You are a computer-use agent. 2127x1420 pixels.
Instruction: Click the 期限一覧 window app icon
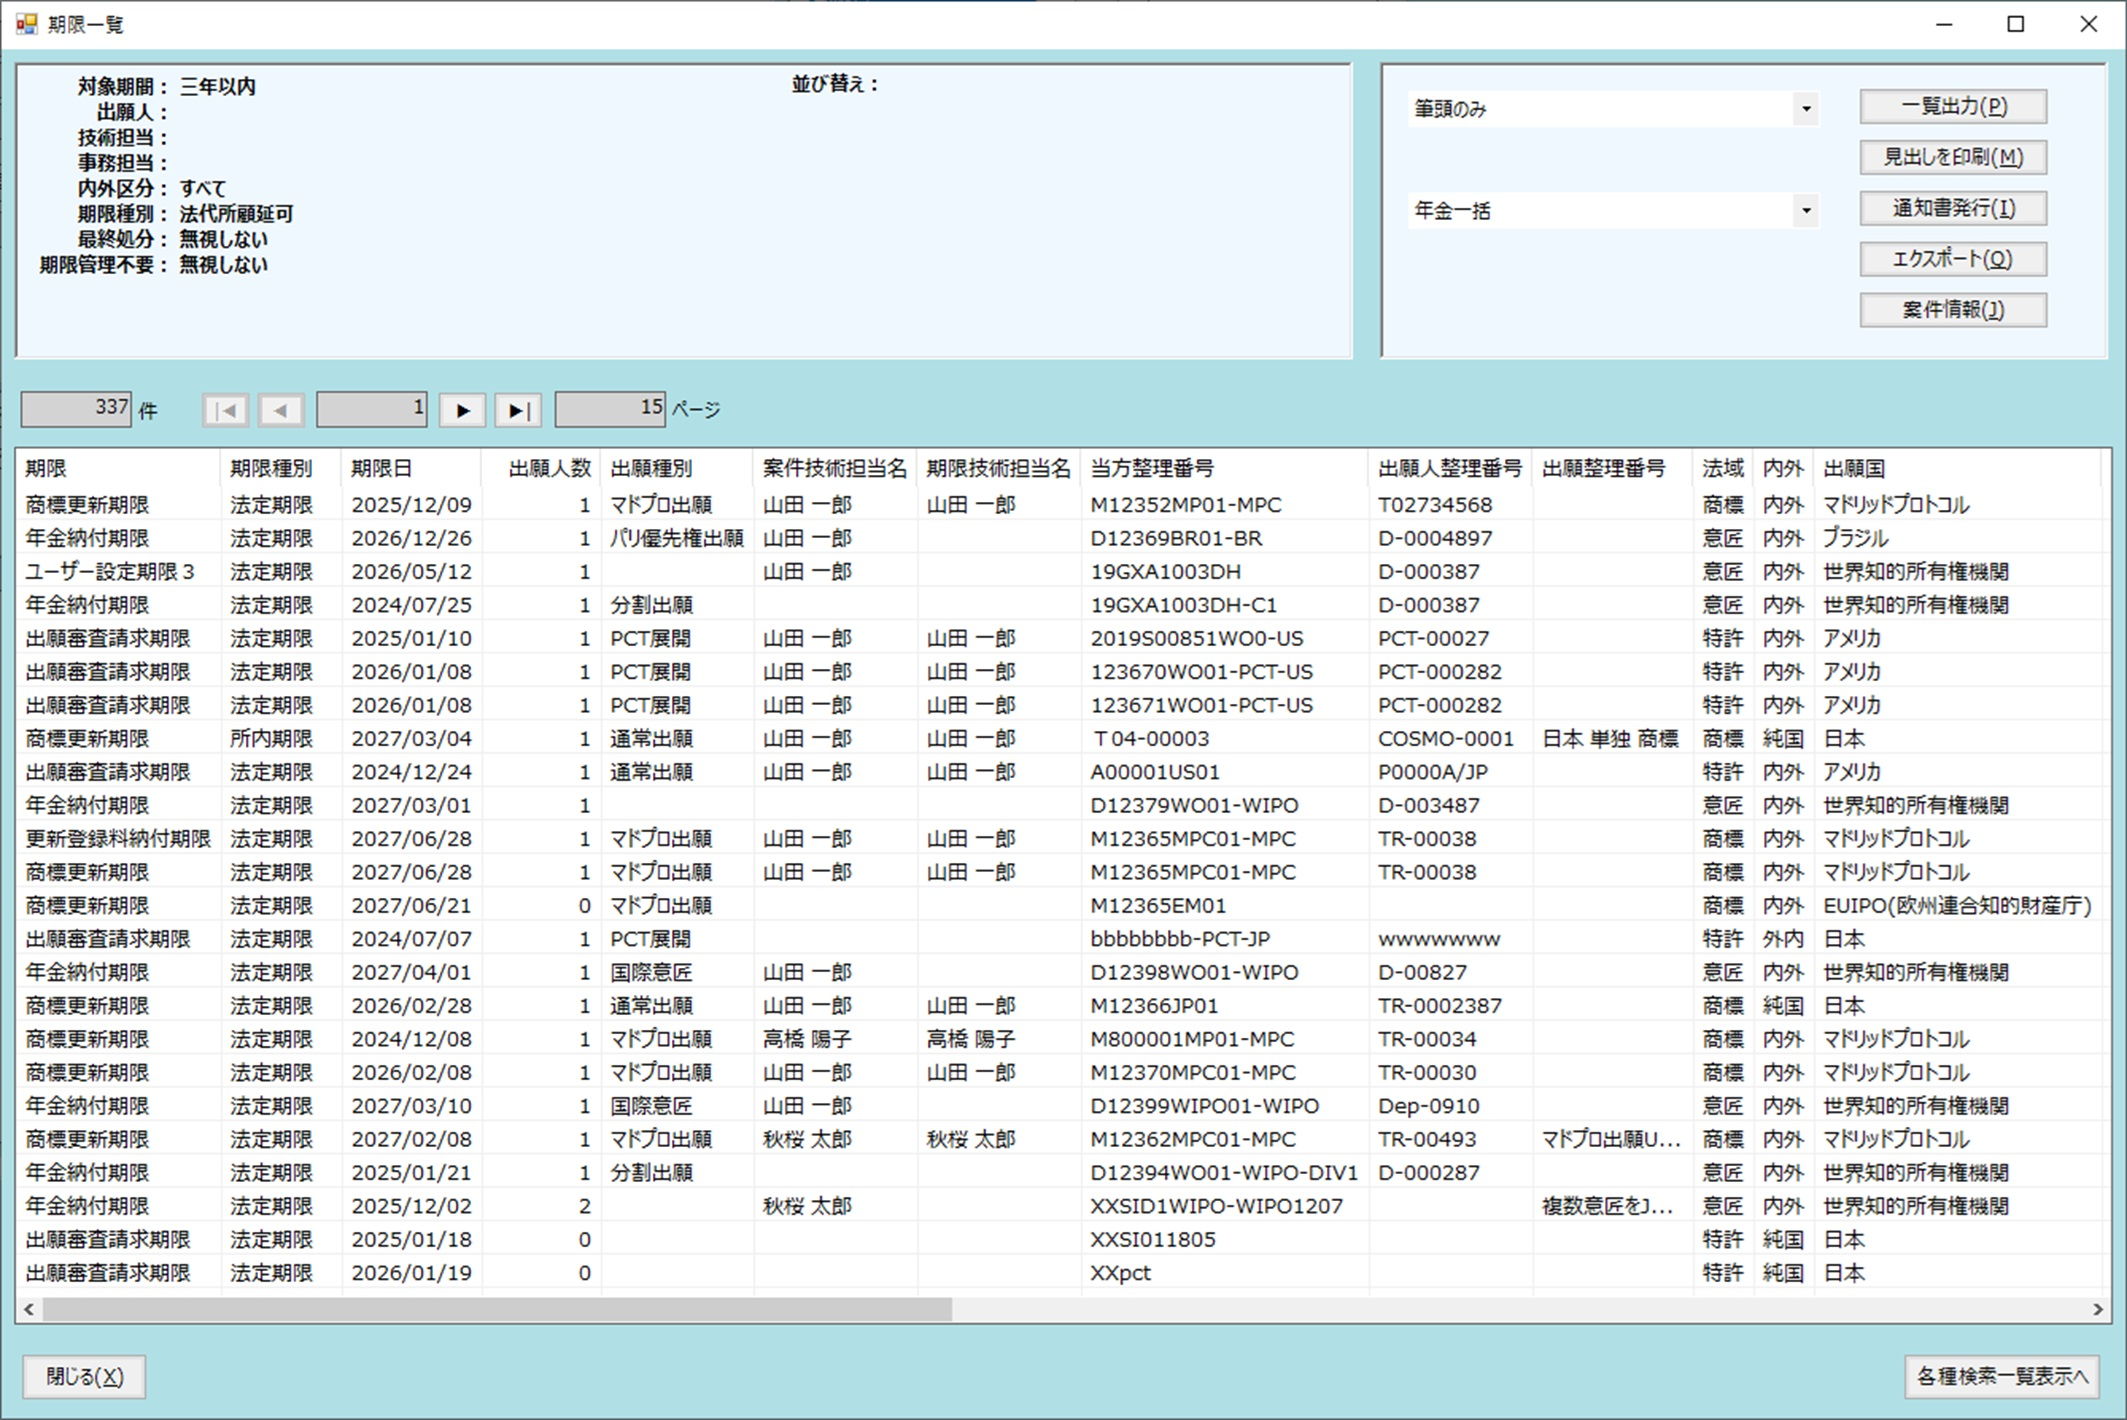pyautogui.click(x=26, y=24)
